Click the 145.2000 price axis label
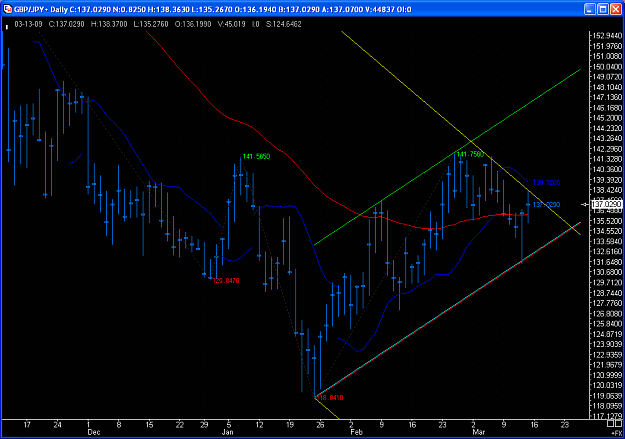This screenshot has width=625, height=439. tap(607, 118)
